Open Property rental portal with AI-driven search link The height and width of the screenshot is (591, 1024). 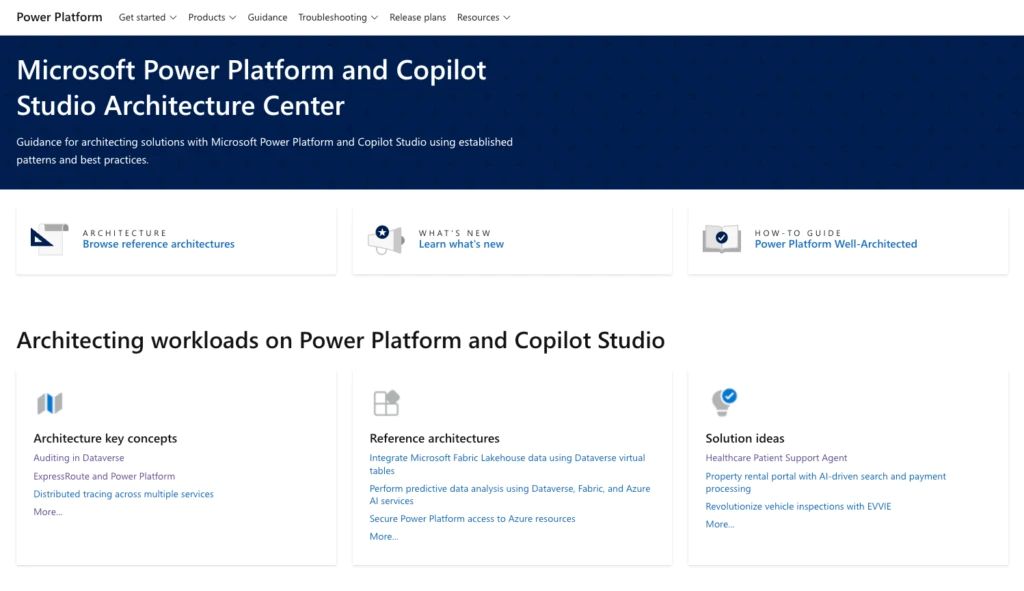click(x=825, y=482)
